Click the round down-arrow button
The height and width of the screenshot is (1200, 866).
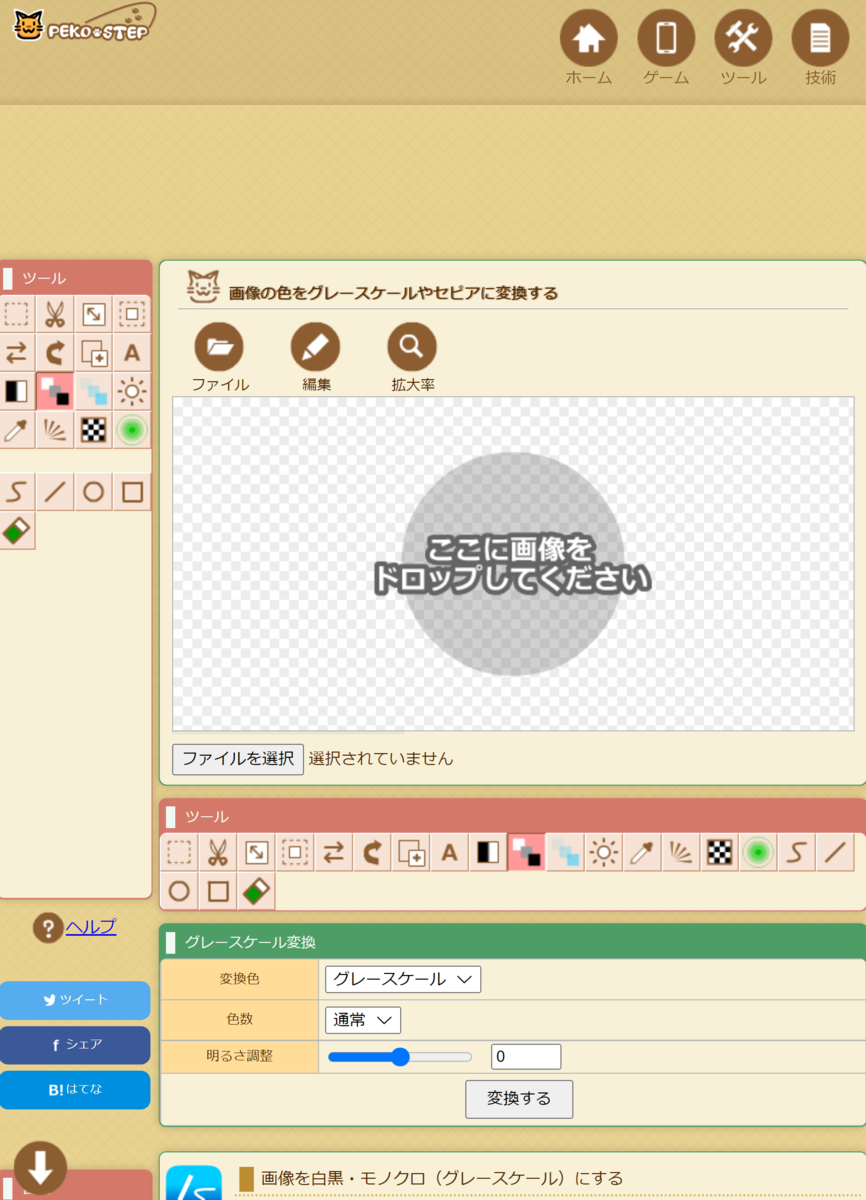tap(41, 1167)
